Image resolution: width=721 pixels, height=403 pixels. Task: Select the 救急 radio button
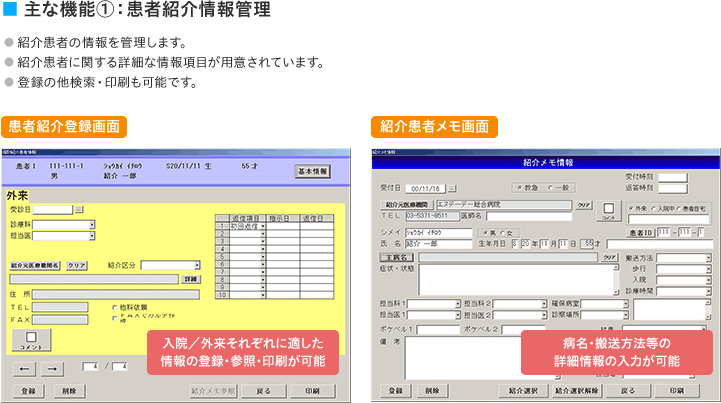click(520, 188)
